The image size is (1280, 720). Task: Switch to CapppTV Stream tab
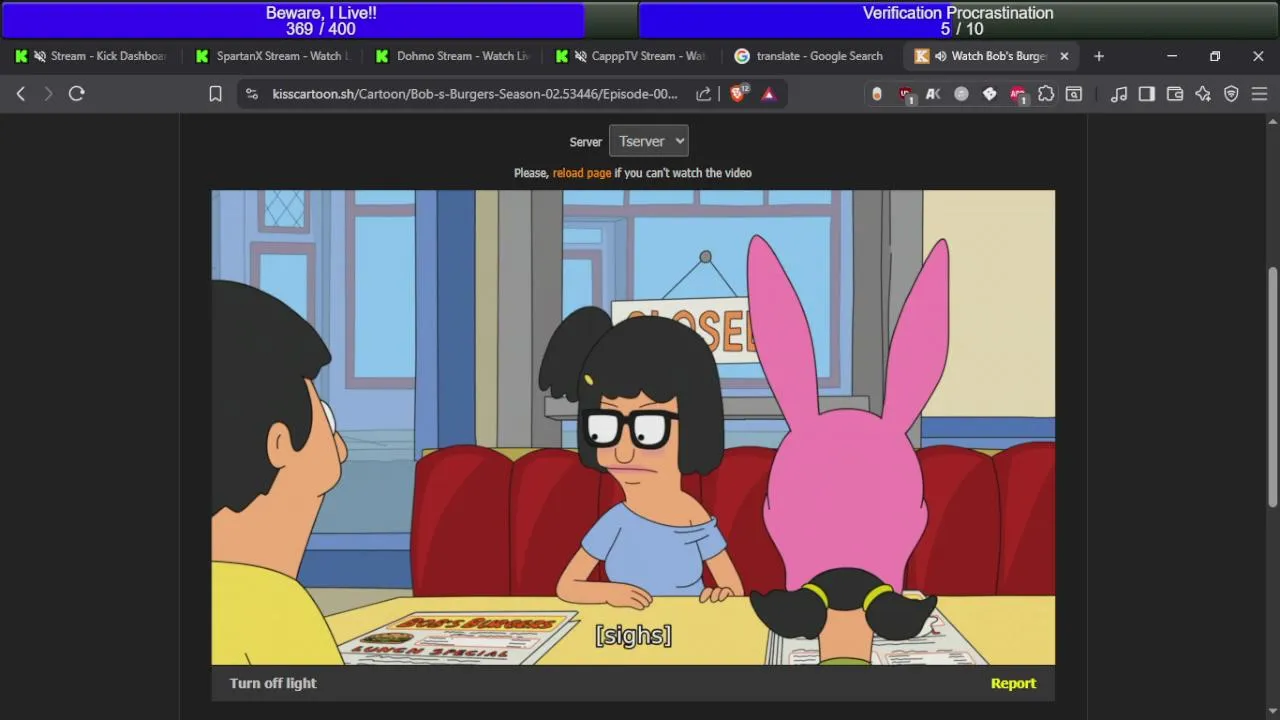632,56
